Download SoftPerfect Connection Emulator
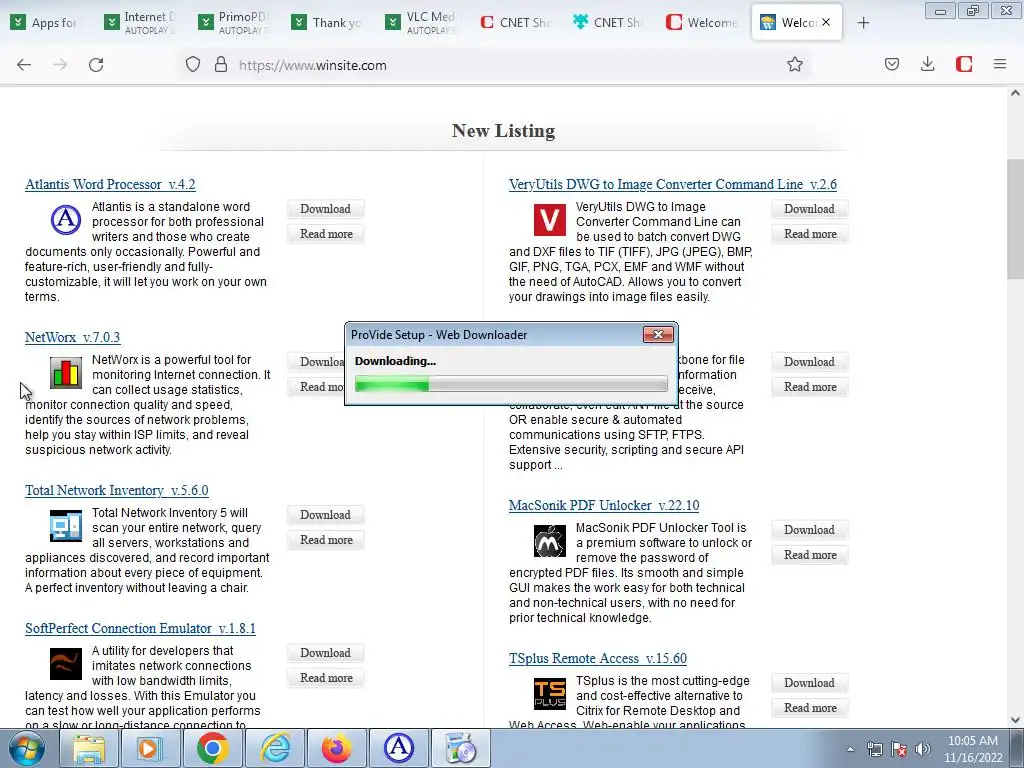Screen dimensions: 1024x768 [x=325, y=653]
